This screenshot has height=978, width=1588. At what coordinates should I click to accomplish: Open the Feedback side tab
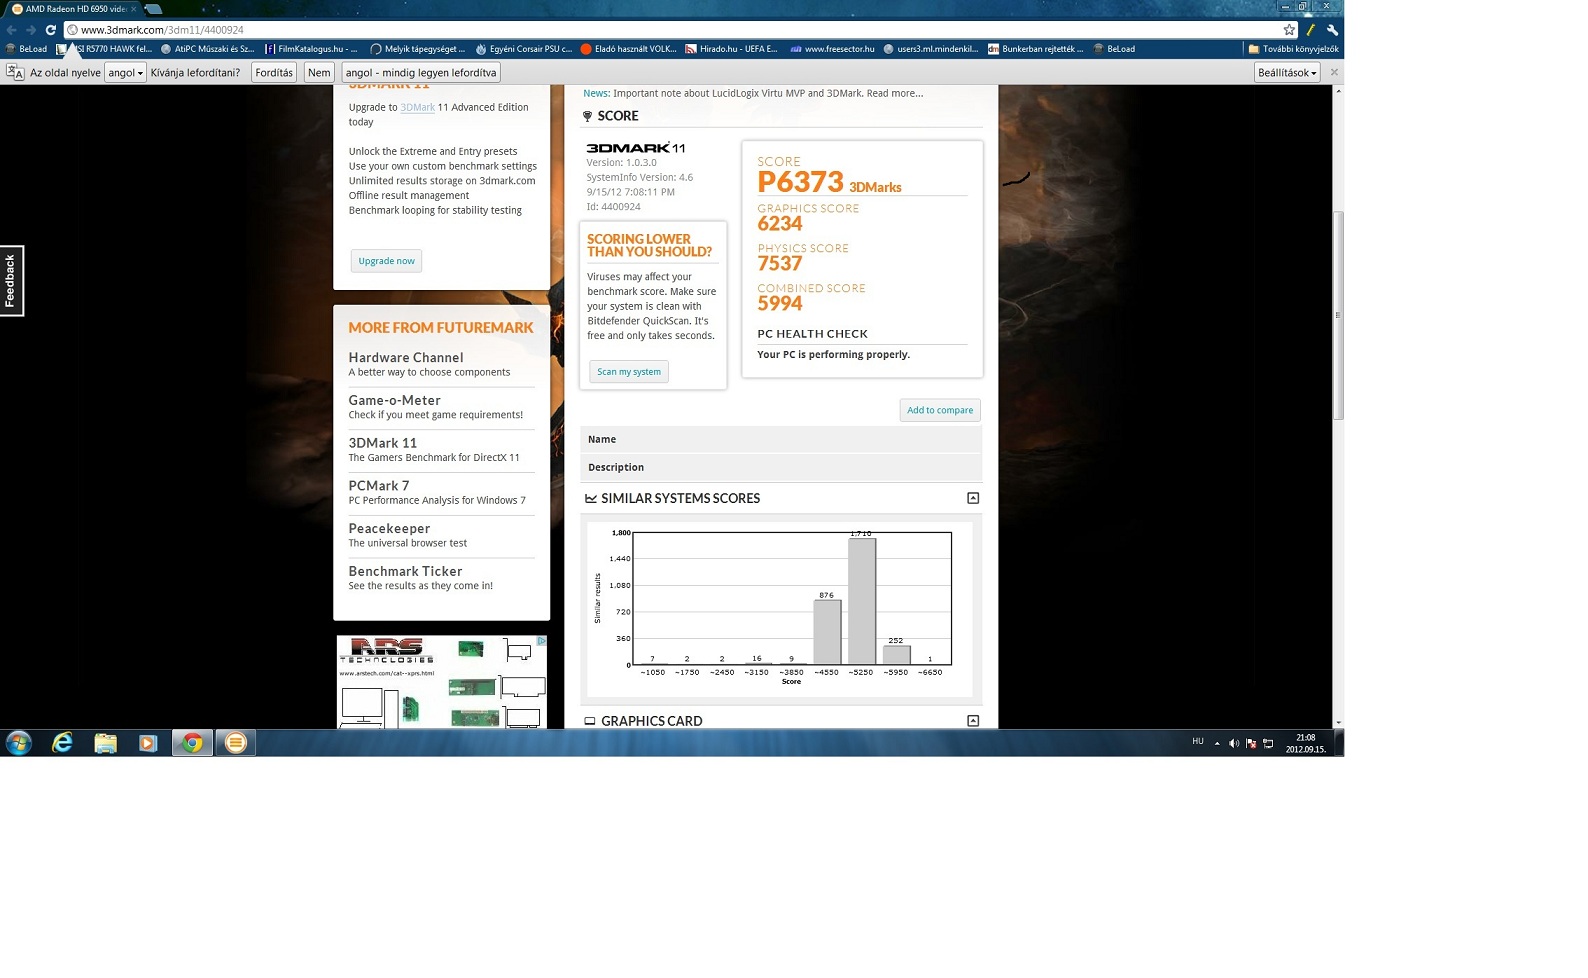11,280
